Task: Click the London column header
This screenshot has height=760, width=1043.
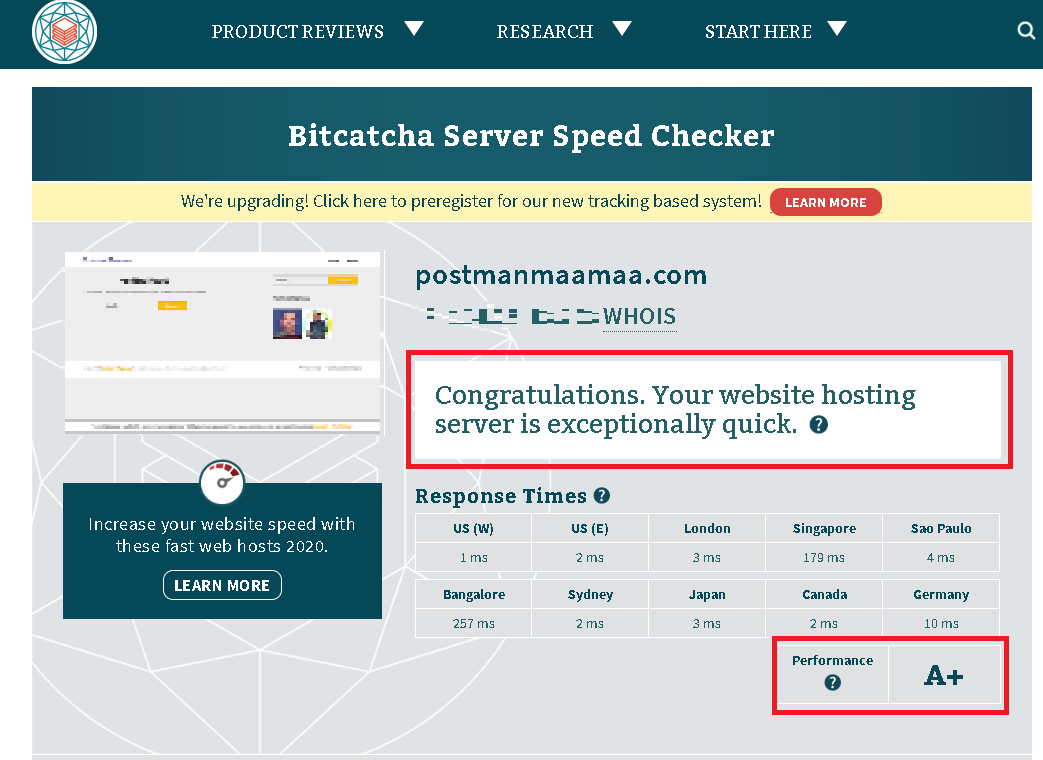Action: pyautogui.click(x=707, y=529)
